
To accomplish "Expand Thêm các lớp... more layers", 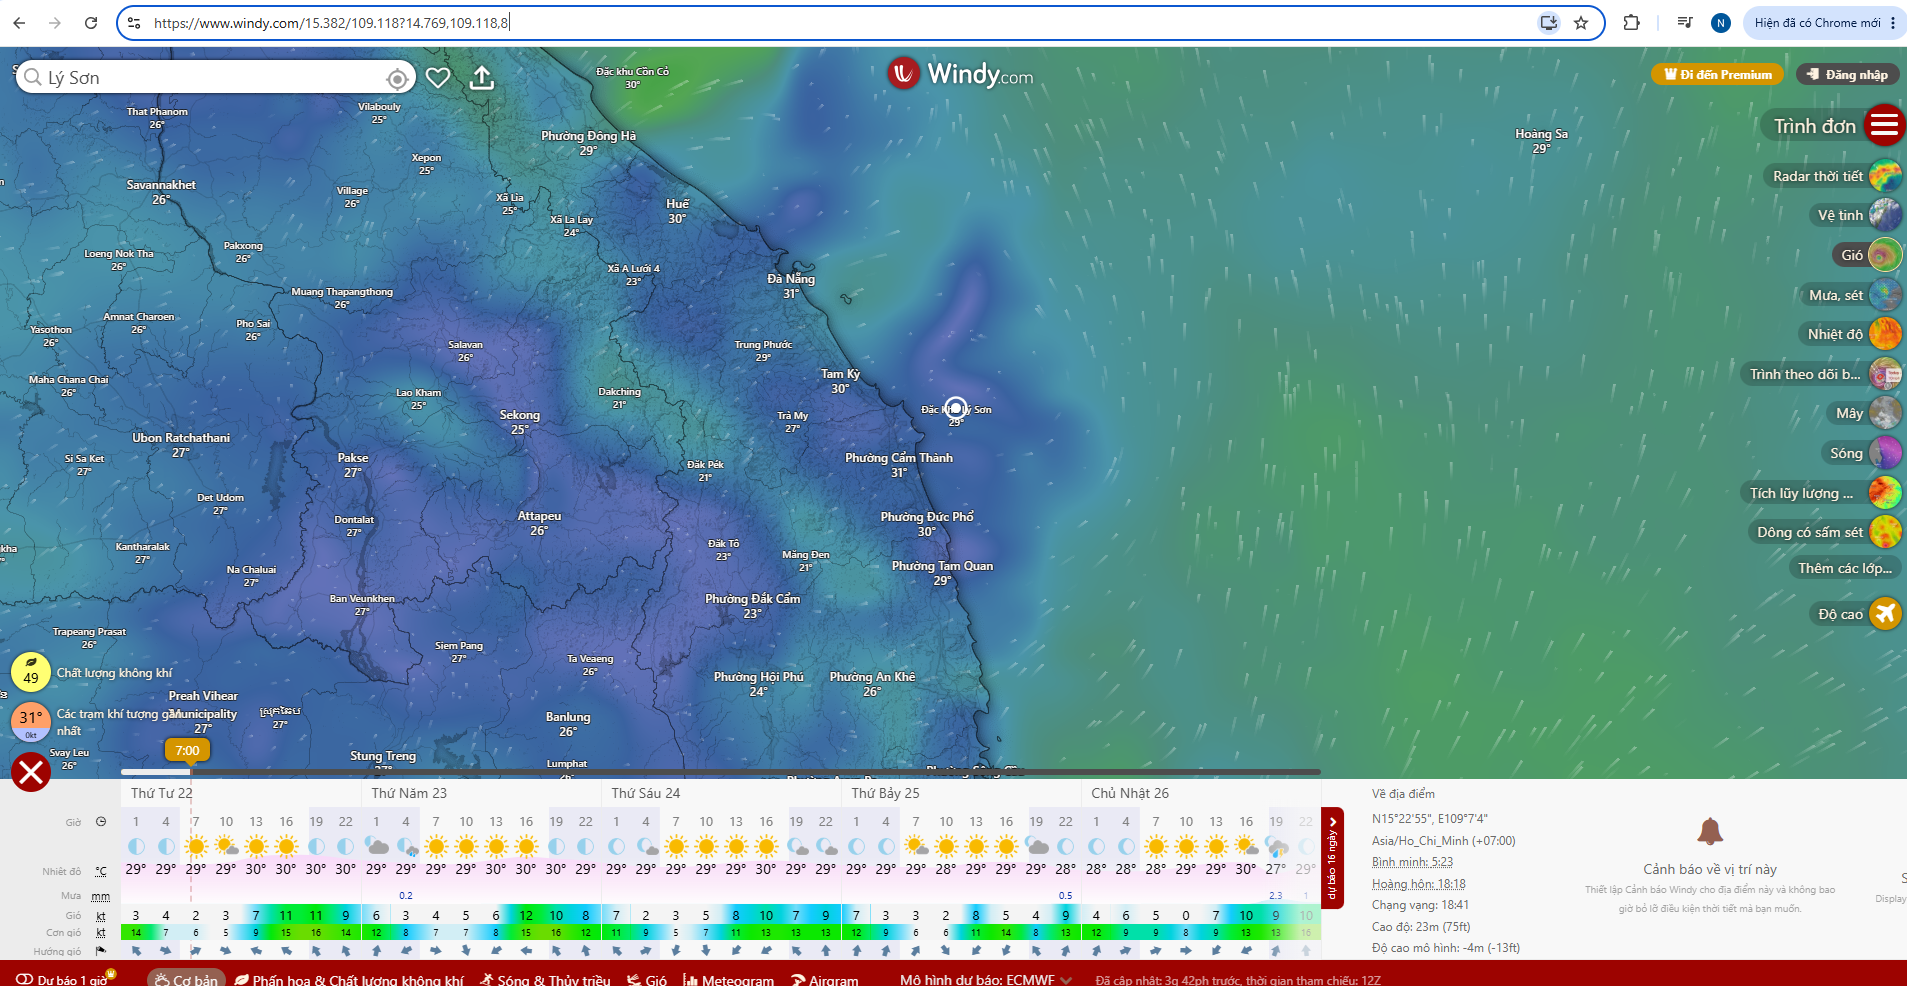I will 1844,568.
